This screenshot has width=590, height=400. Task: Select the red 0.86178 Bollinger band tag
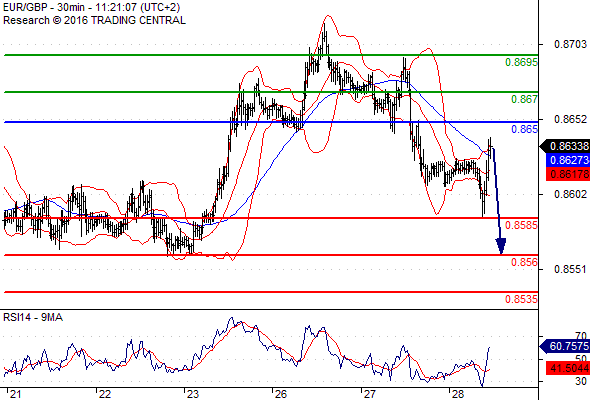(568, 174)
